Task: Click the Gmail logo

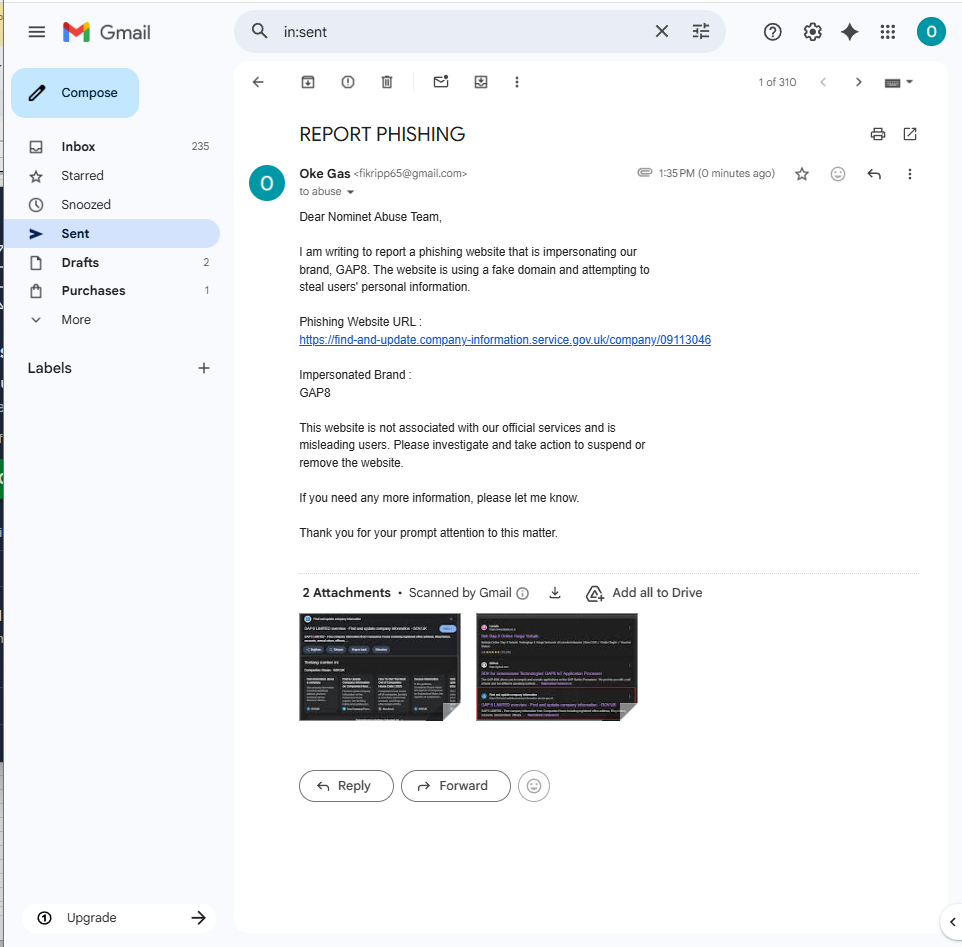Action: [x=107, y=32]
